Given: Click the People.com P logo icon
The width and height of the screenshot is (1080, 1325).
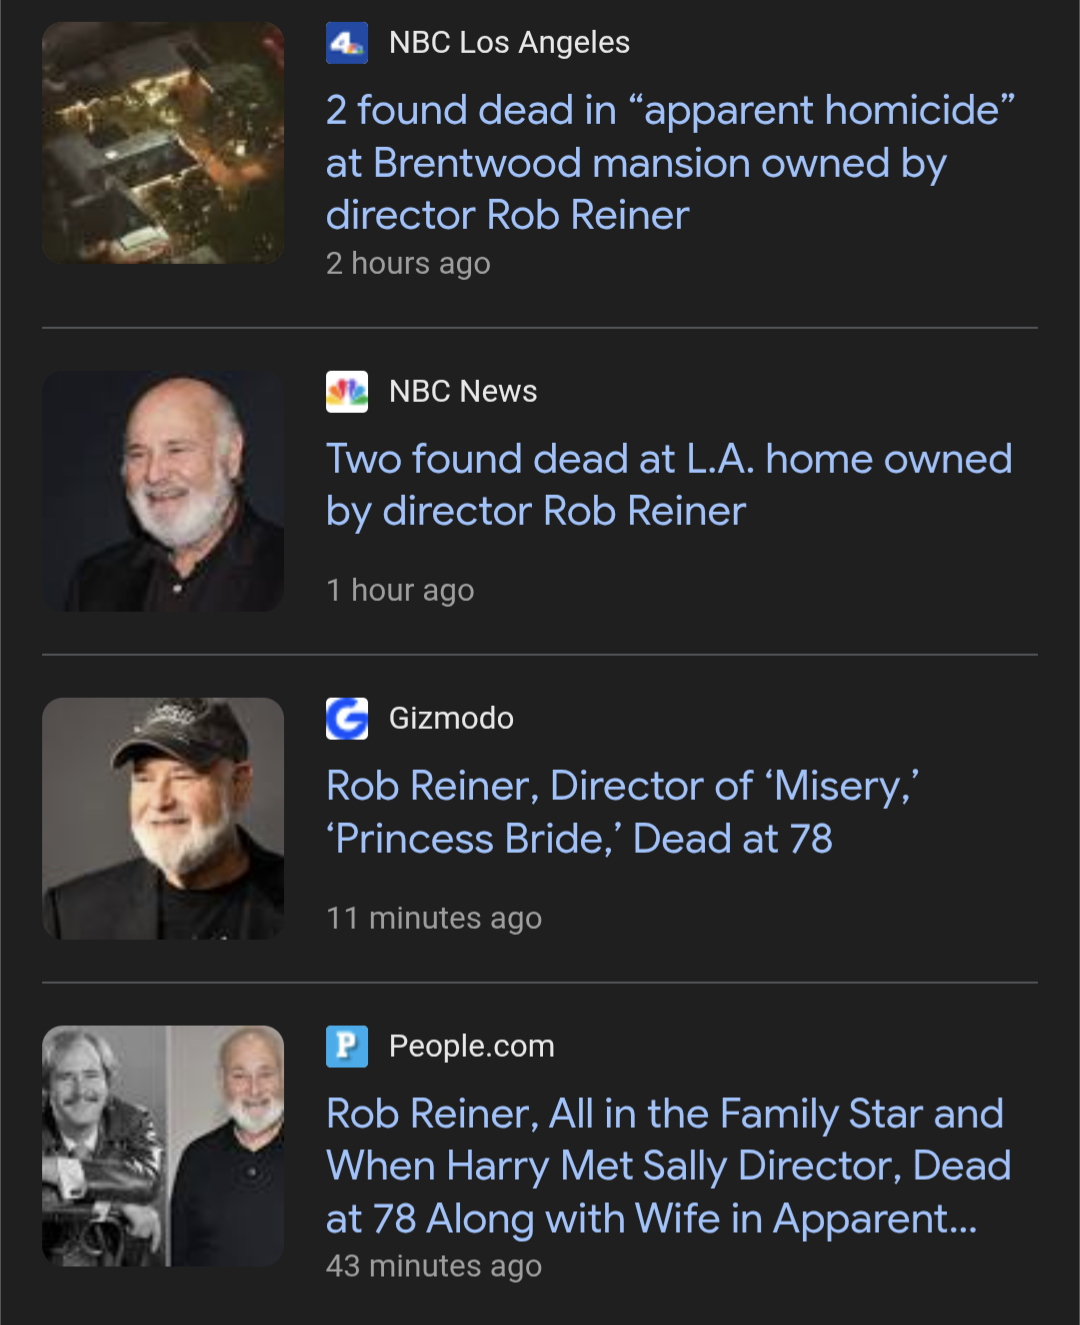Looking at the screenshot, I should [x=347, y=1046].
